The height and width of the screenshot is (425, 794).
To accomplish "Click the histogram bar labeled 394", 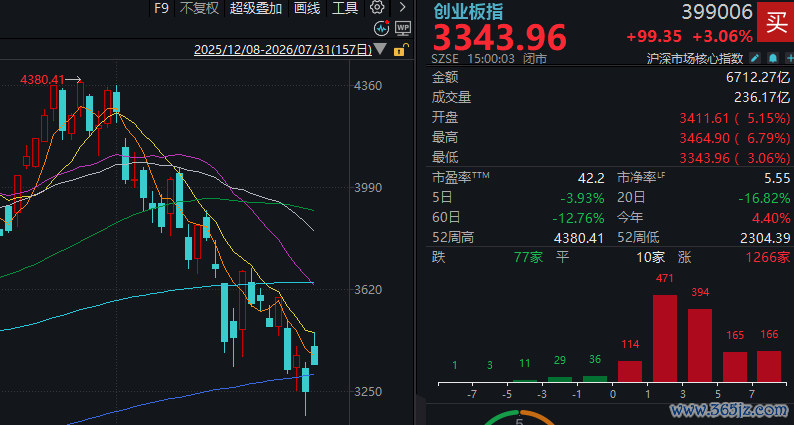I will pyautogui.click(x=700, y=345).
